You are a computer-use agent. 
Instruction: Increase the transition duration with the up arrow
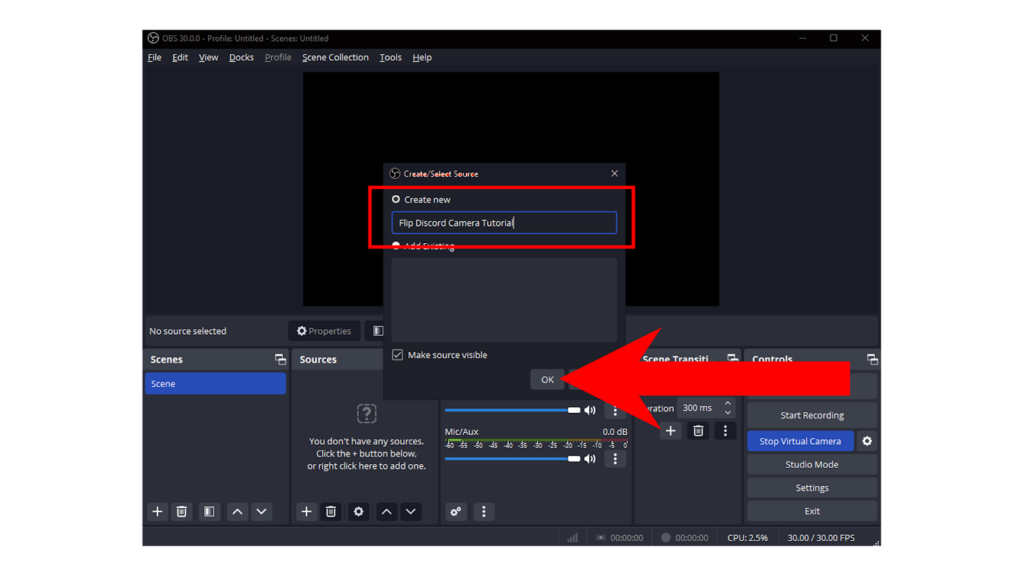[728, 404]
